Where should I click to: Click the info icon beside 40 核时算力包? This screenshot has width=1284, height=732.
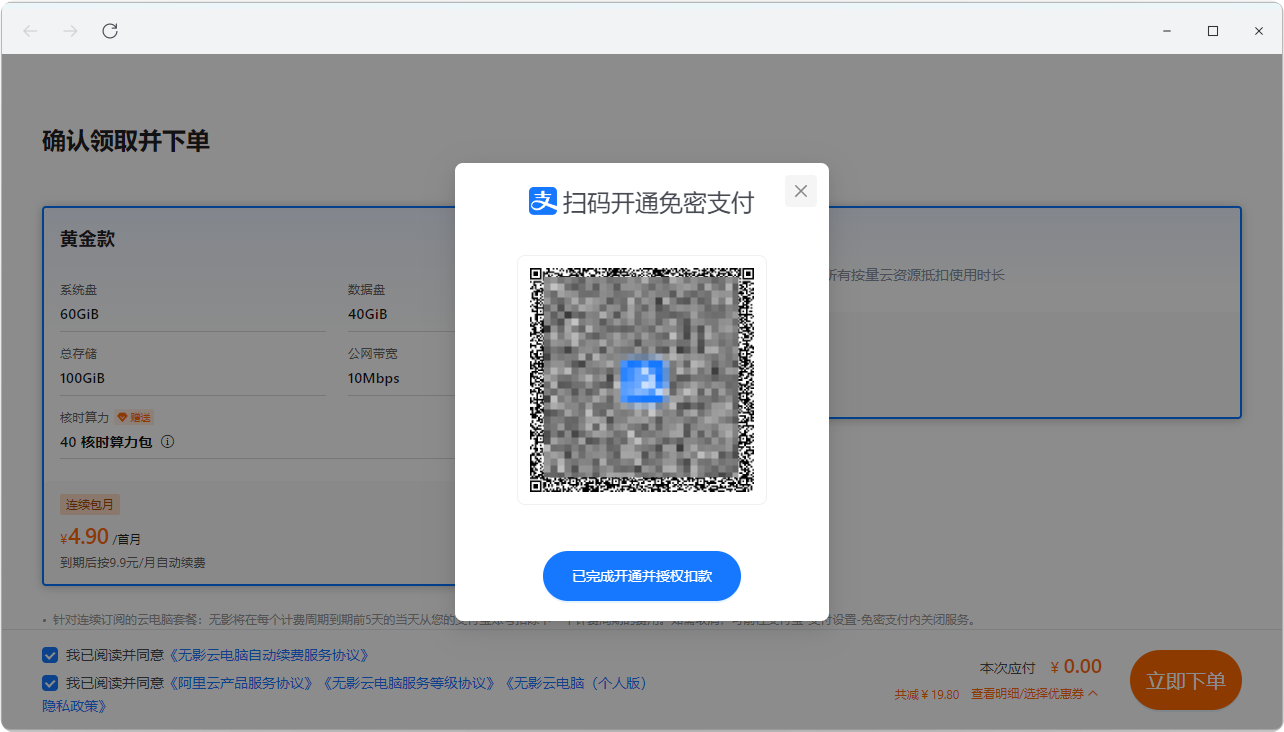point(166,441)
